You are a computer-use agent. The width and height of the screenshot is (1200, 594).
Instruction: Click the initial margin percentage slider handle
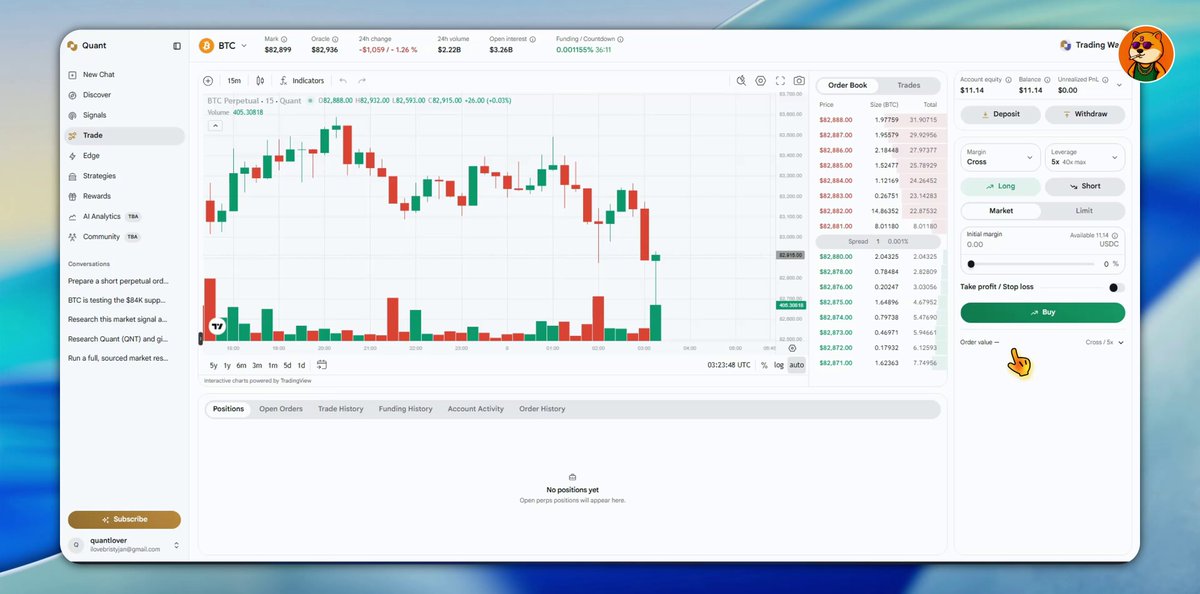(x=971, y=264)
